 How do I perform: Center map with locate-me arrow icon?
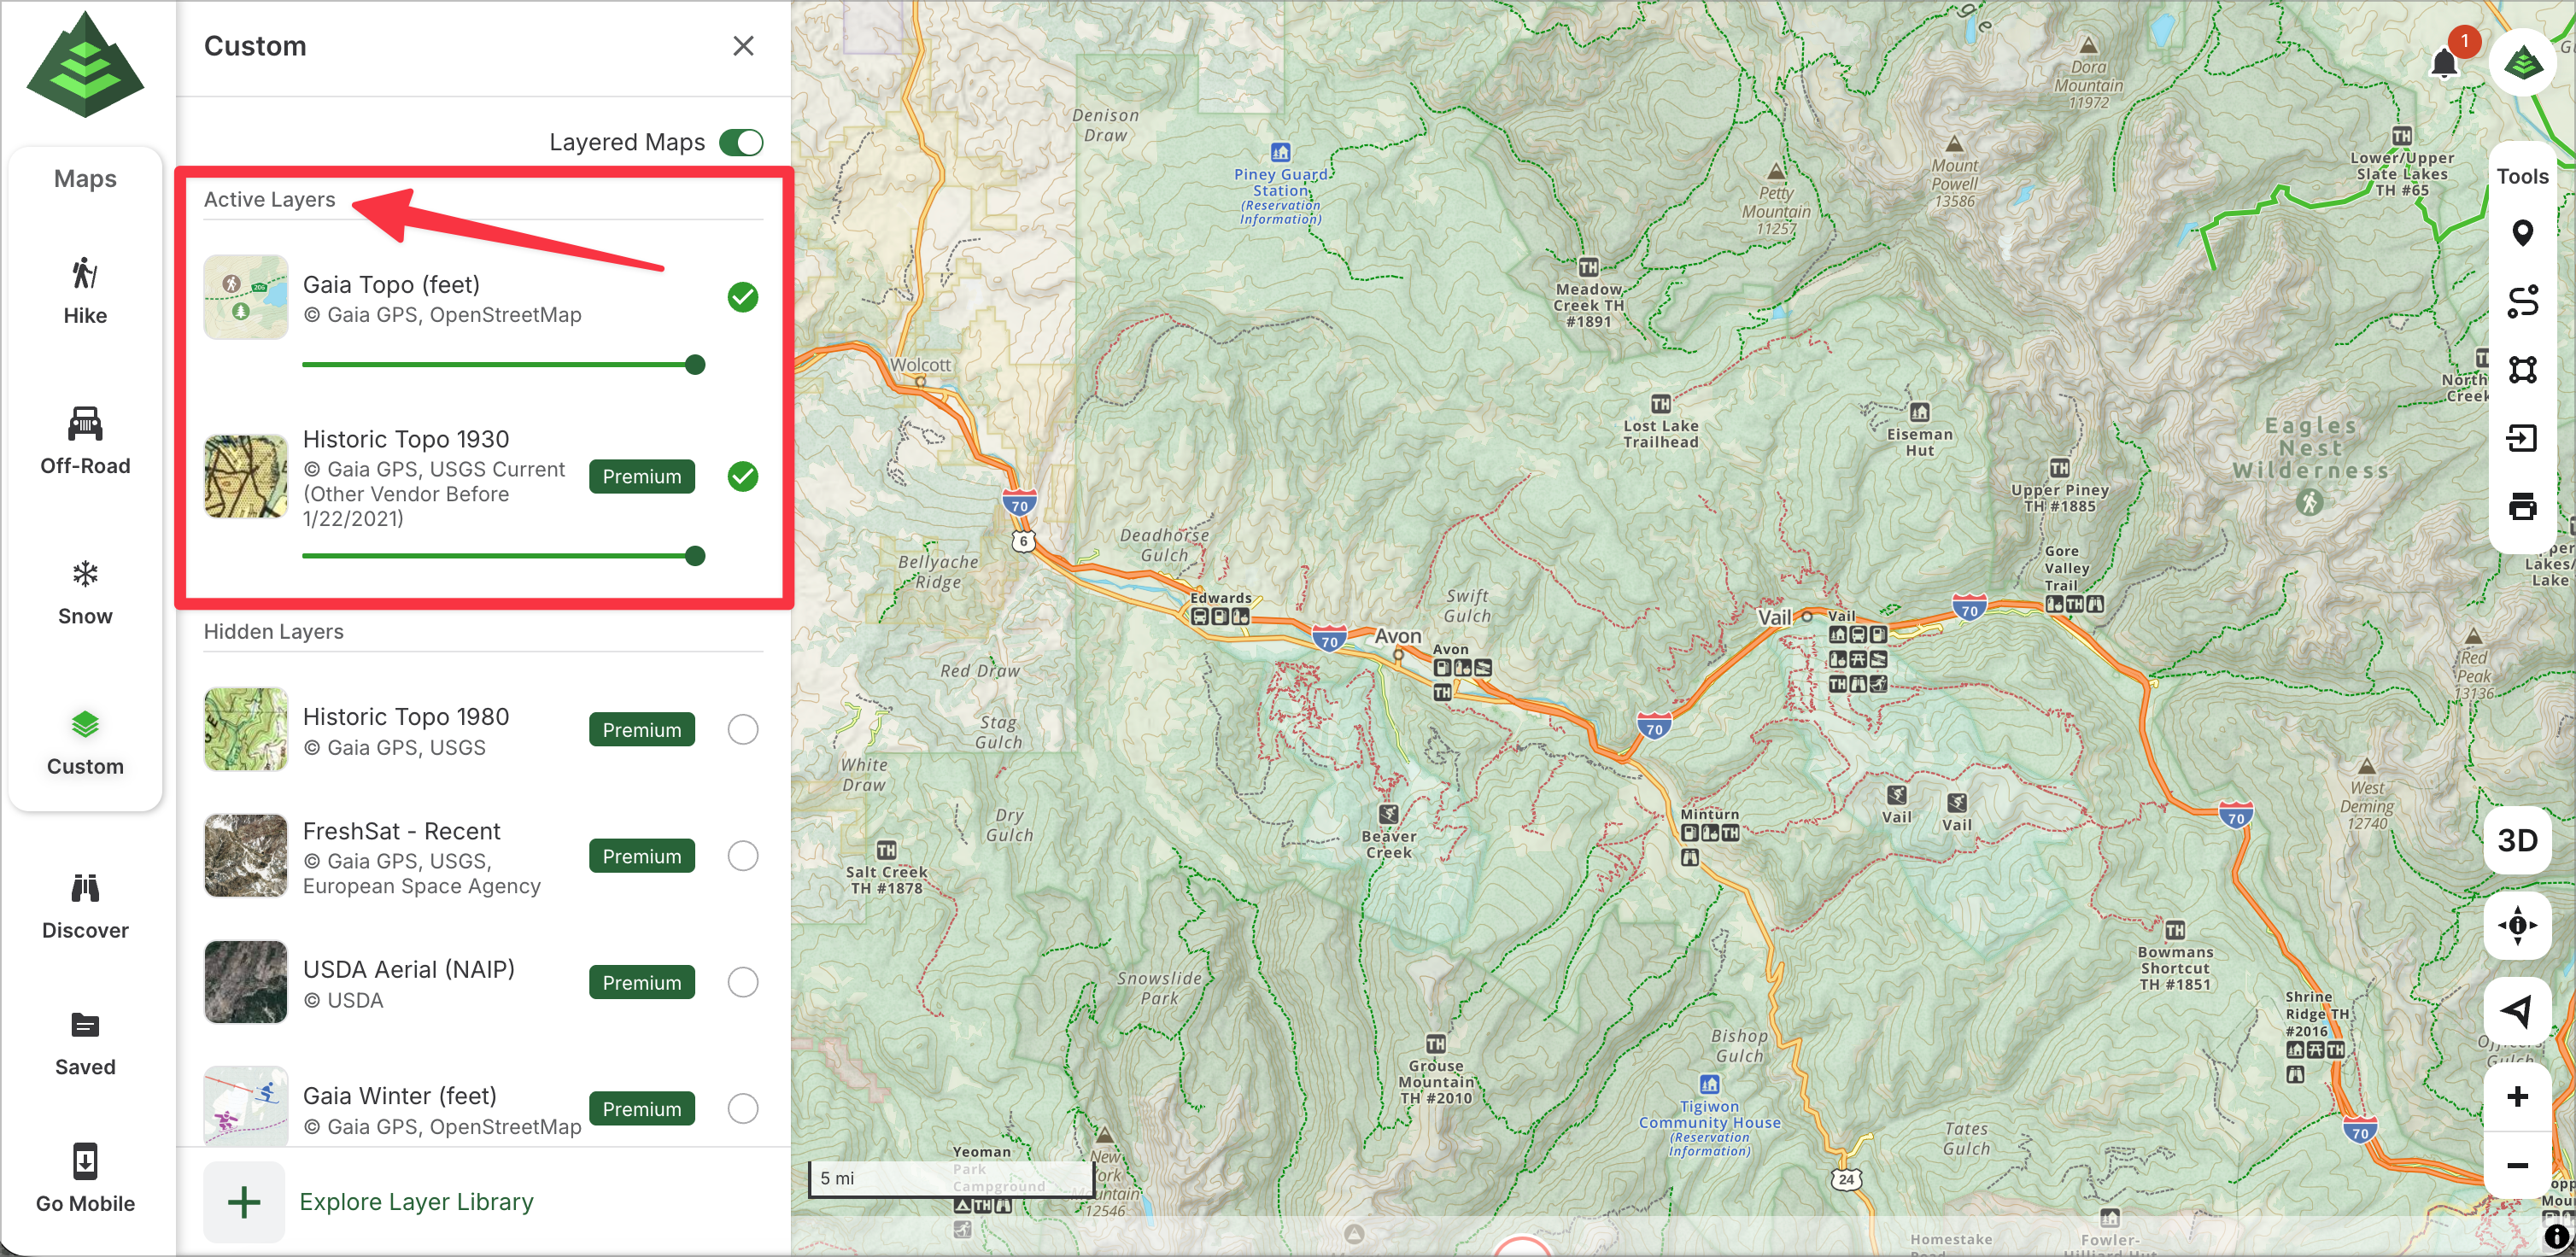[2516, 1010]
